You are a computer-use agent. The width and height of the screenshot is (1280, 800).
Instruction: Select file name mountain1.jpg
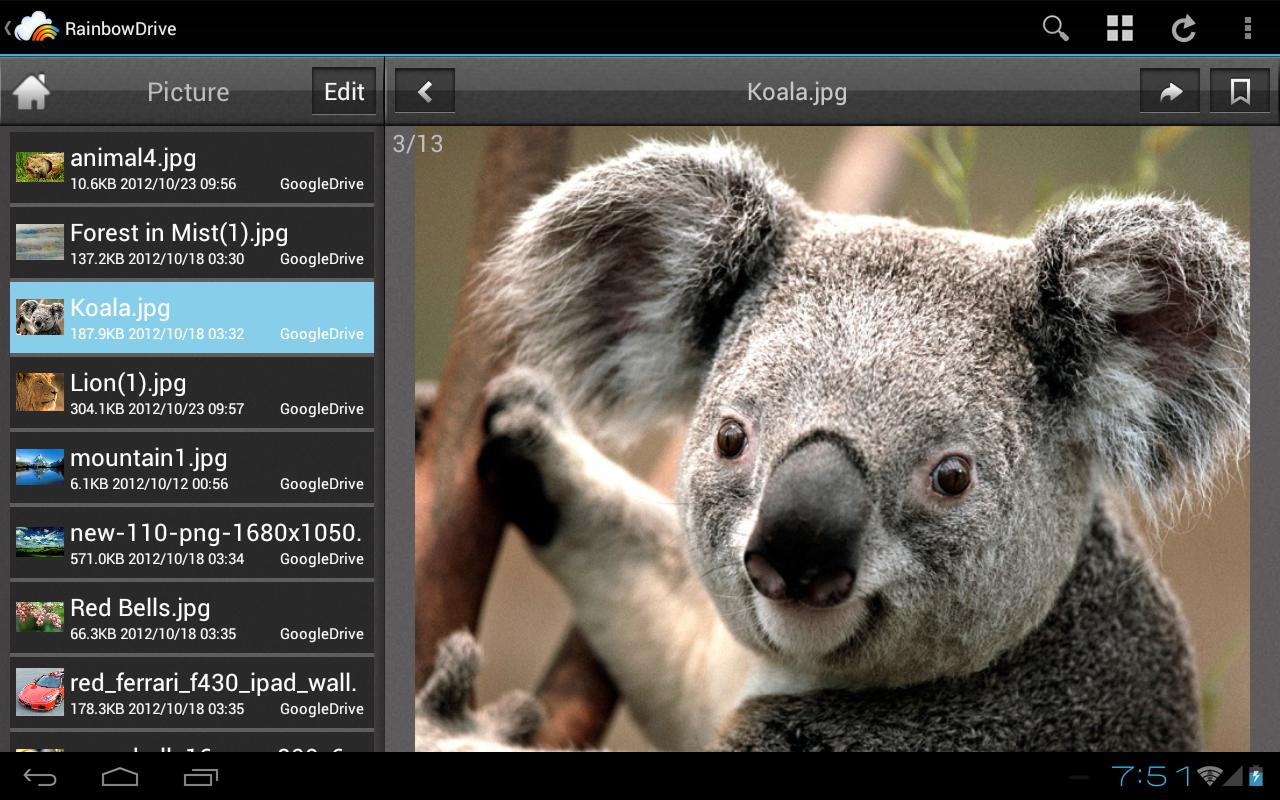[149, 458]
